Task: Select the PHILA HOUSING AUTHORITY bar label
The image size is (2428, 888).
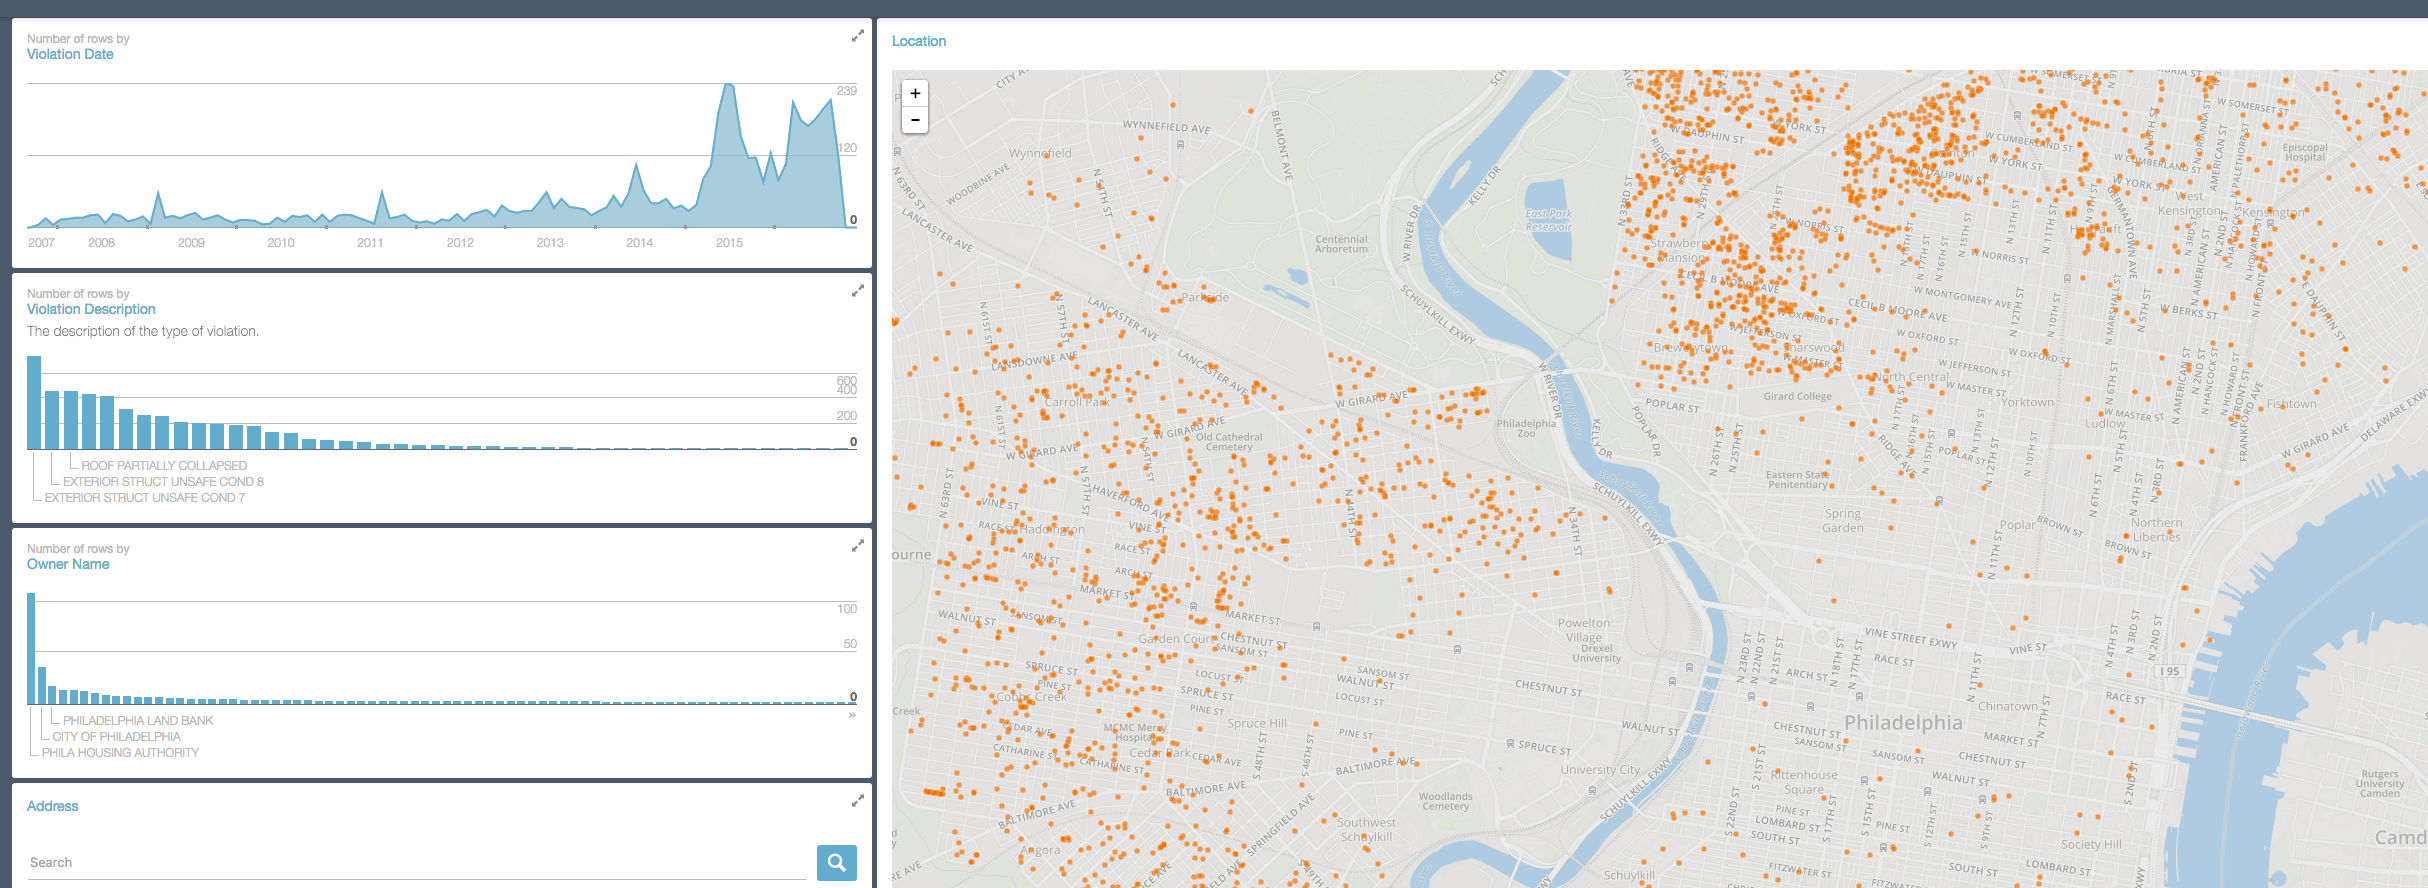Action: tap(120, 753)
